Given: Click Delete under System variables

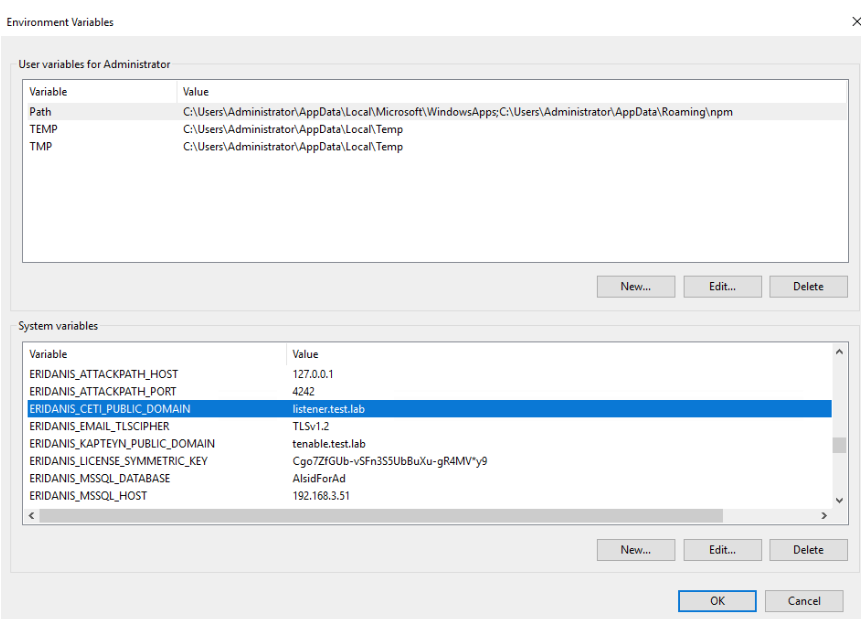Looking at the screenshot, I should pyautogui.click(x=808, y=550).
